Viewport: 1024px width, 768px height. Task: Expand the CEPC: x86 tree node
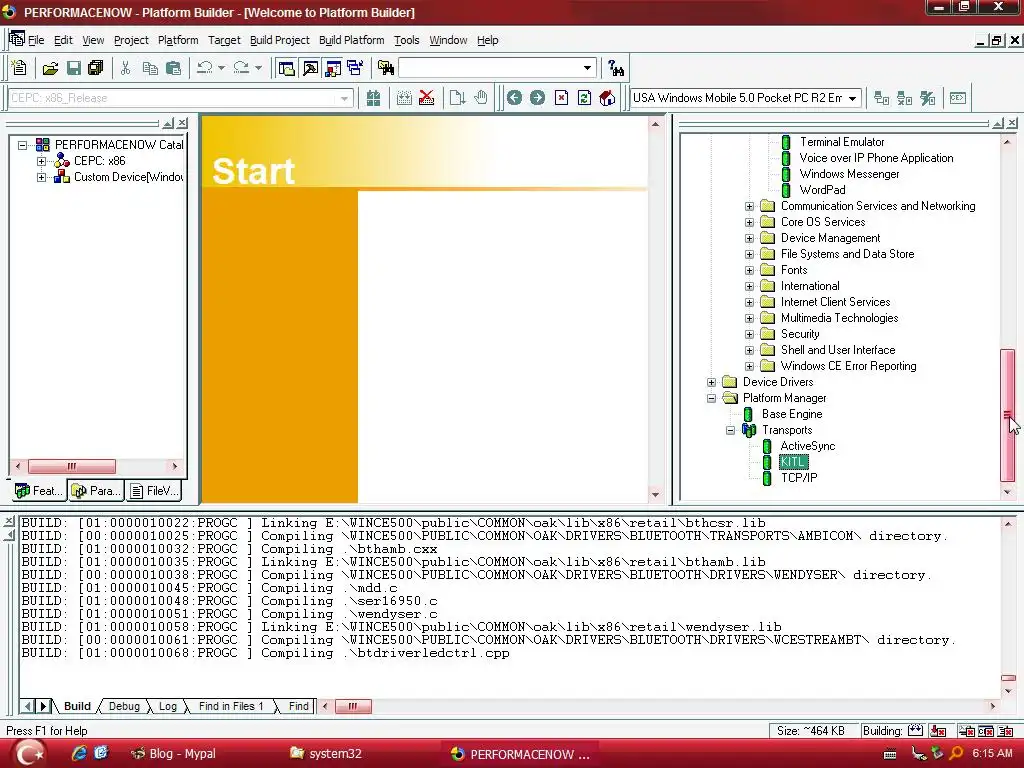41,161
